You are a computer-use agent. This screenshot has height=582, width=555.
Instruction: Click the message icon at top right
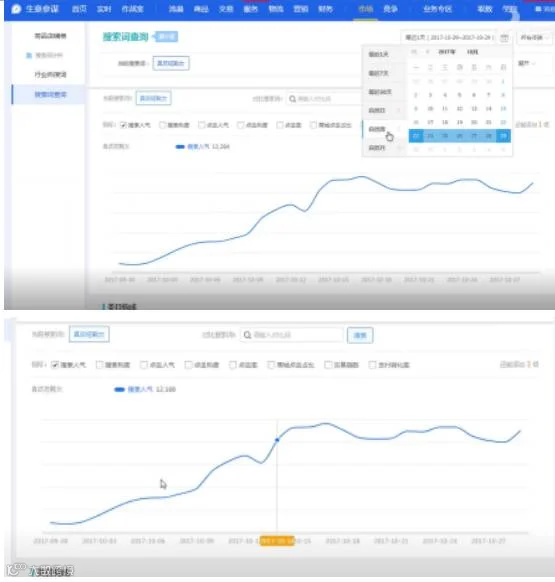pos(538,9)
